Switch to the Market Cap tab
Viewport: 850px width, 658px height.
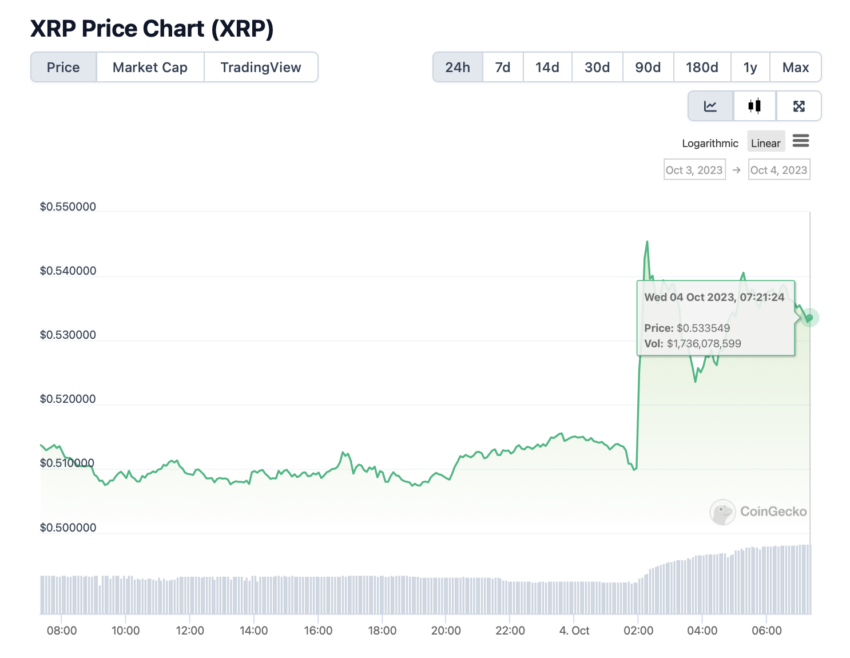tap(150, 67)
